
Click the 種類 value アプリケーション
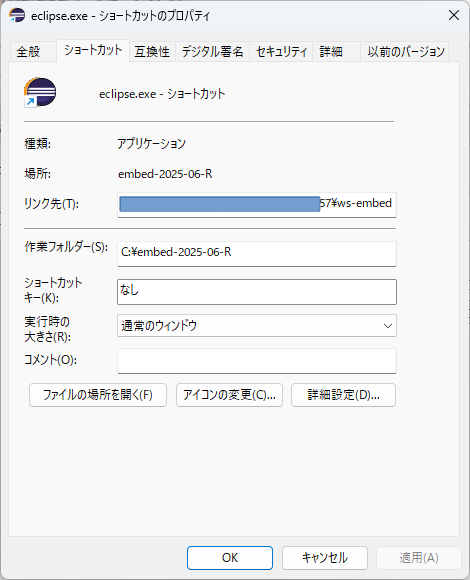(151, 144)
